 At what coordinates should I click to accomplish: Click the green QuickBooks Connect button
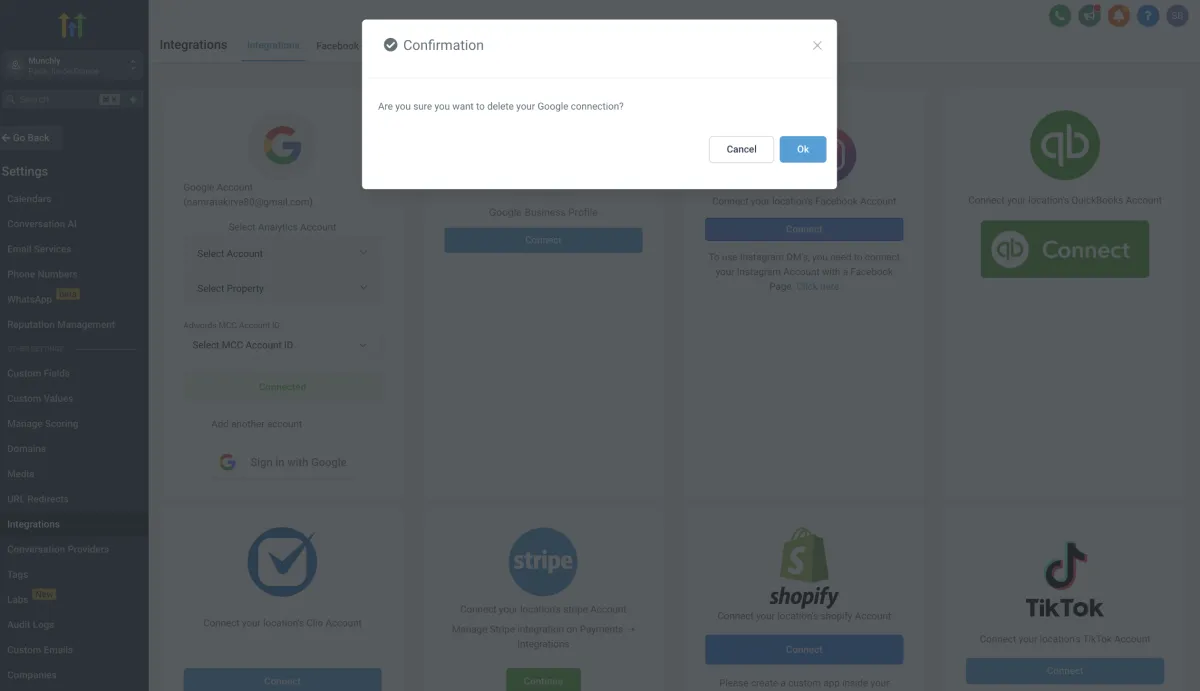pos(1064,249)
